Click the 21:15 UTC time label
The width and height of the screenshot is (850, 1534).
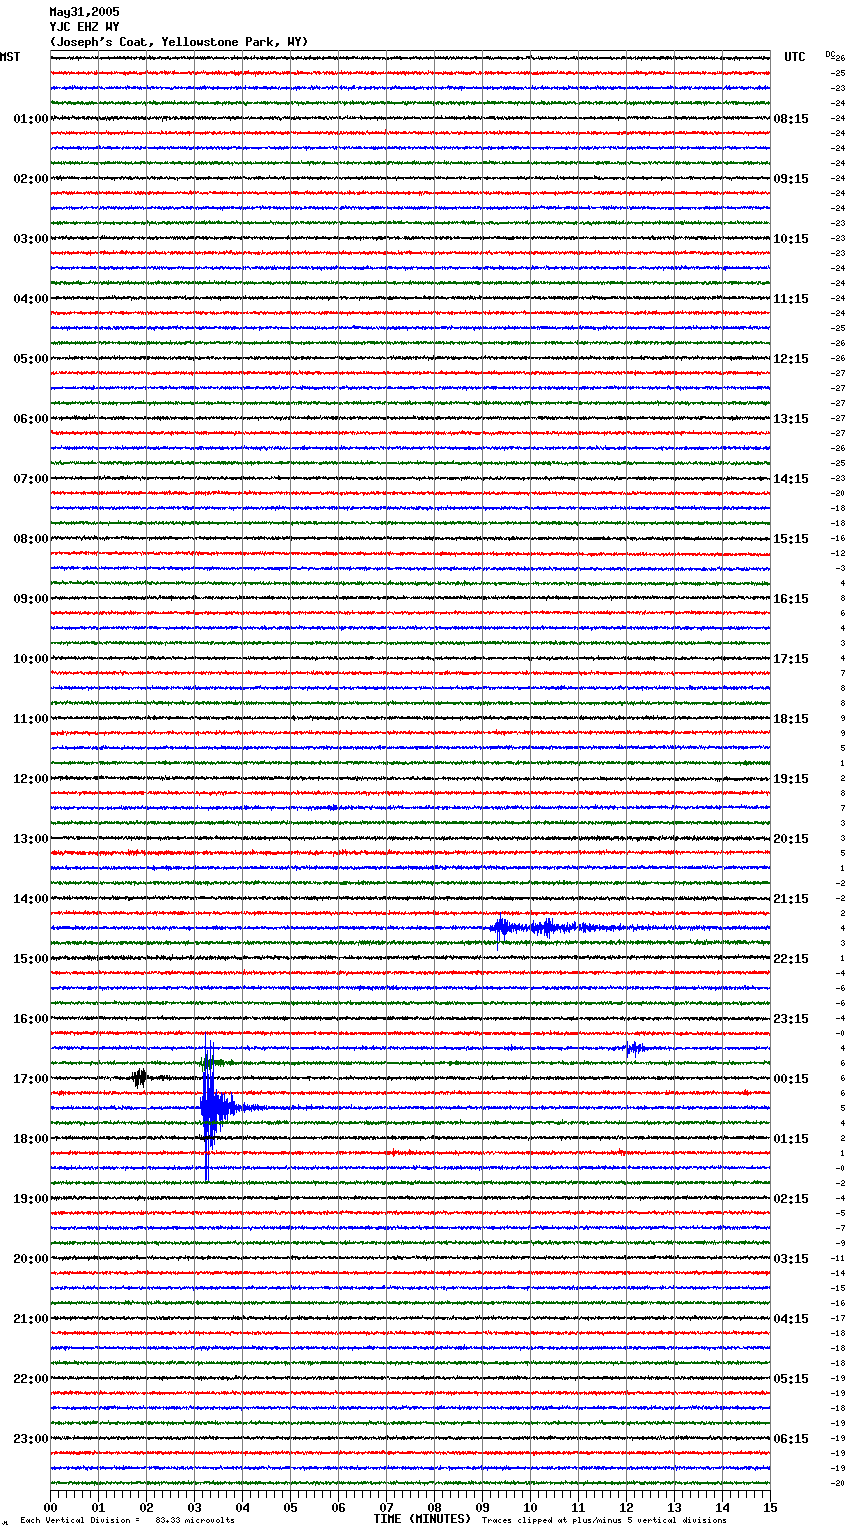click(x=791, y=899)
